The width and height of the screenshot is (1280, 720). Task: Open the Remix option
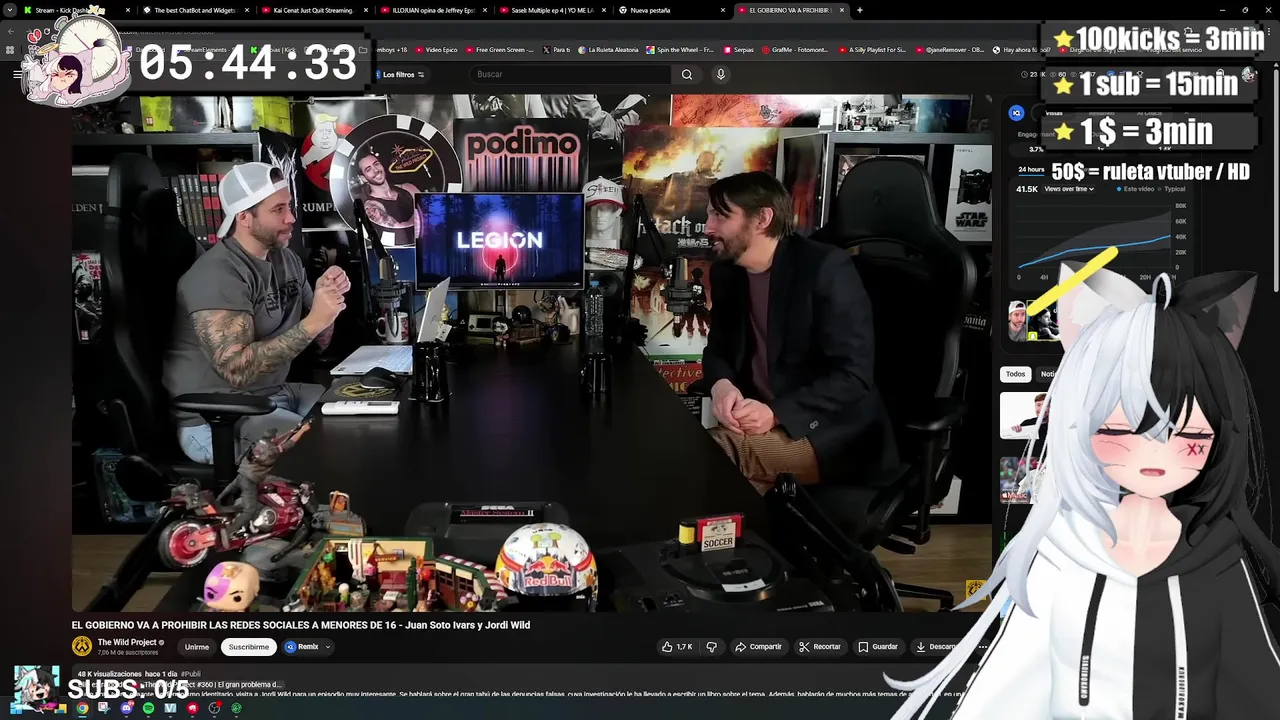[302, 647]
